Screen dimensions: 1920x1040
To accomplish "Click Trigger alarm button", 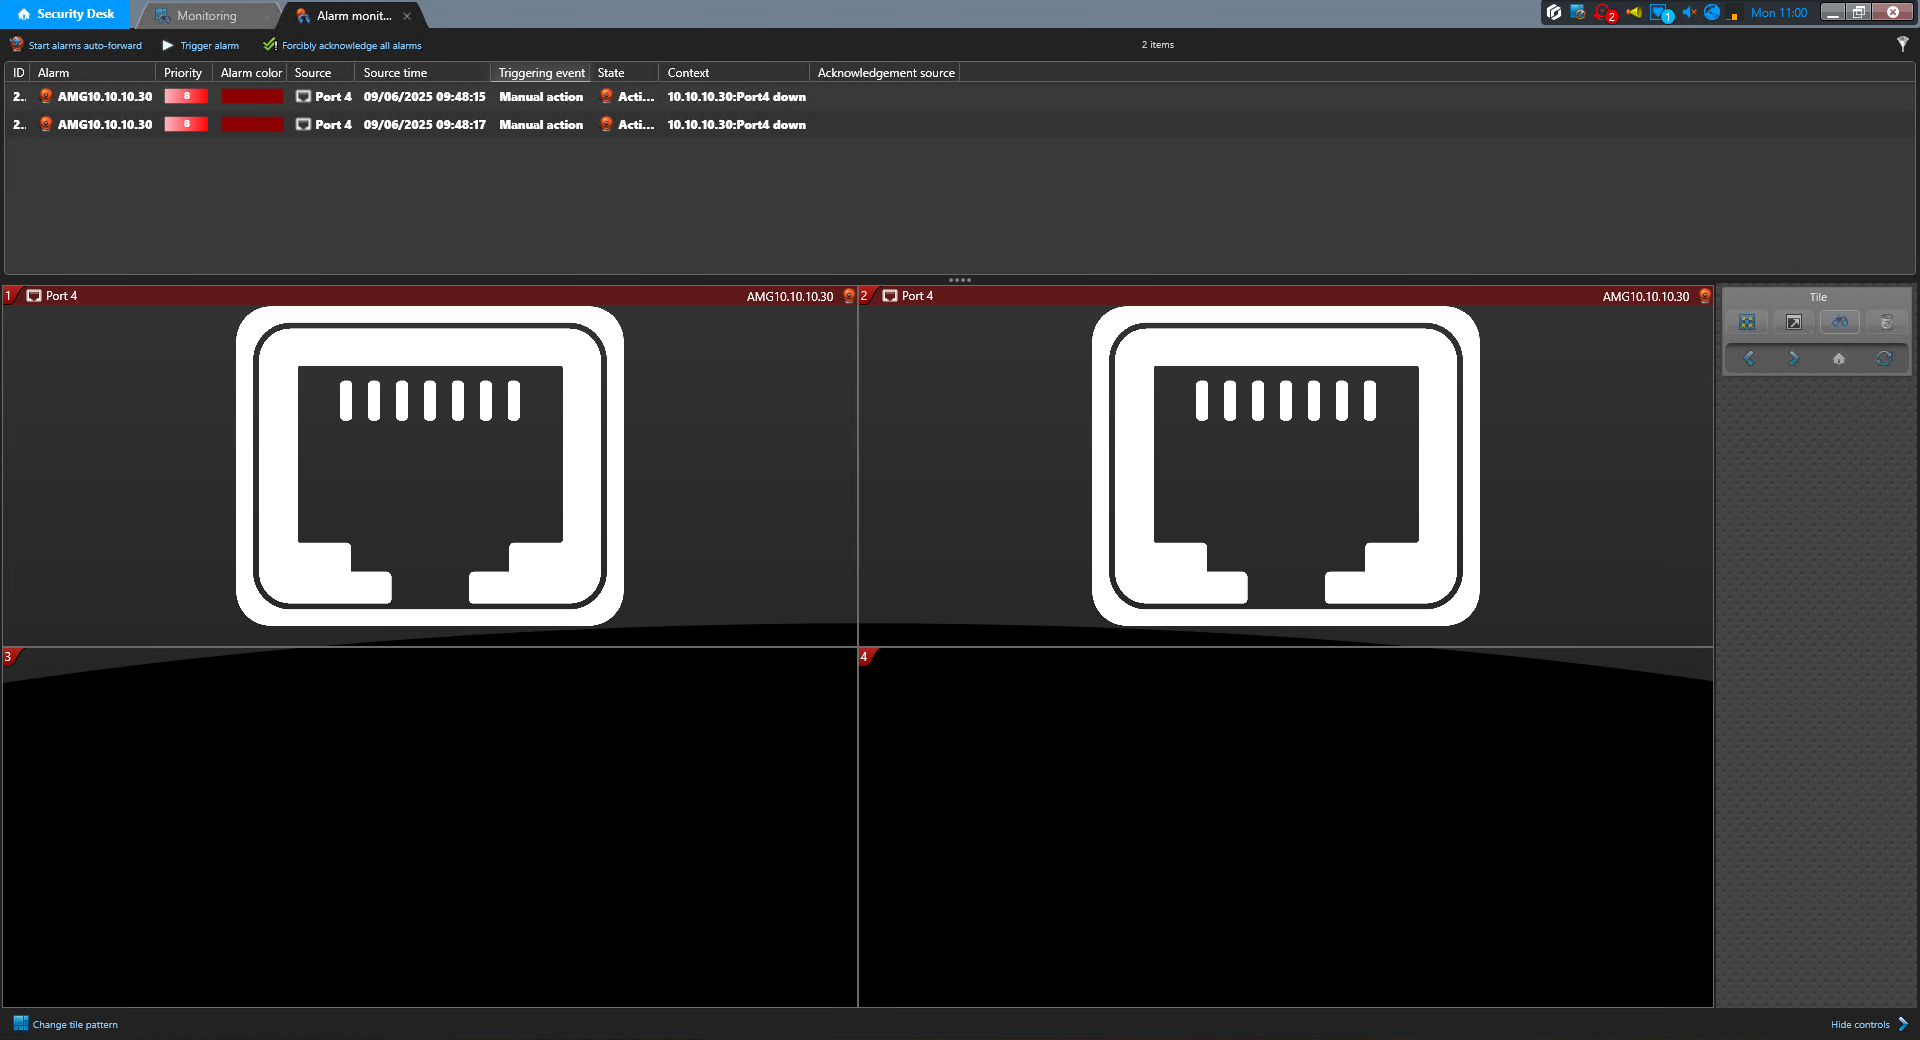I will coord(201,45).
